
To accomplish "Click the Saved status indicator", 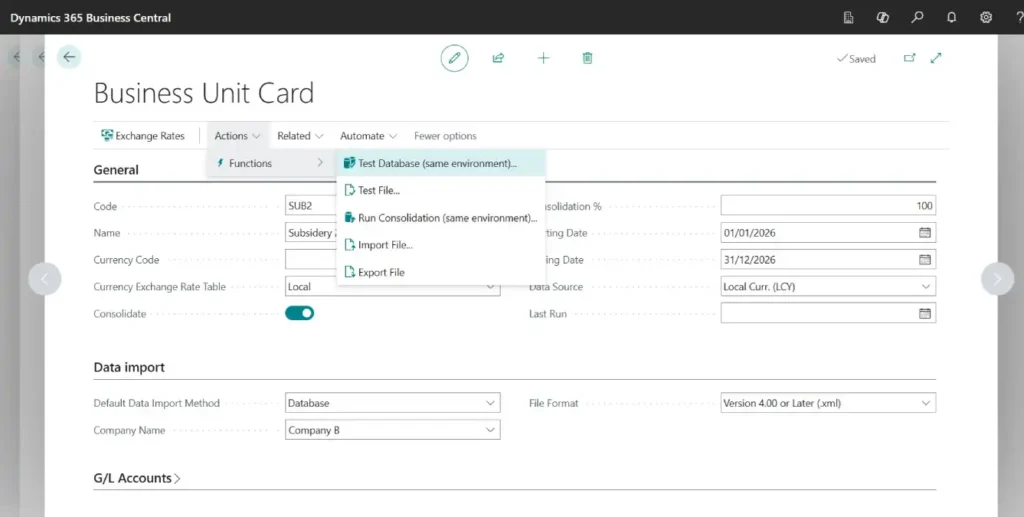I will click(x=856, y=59).
